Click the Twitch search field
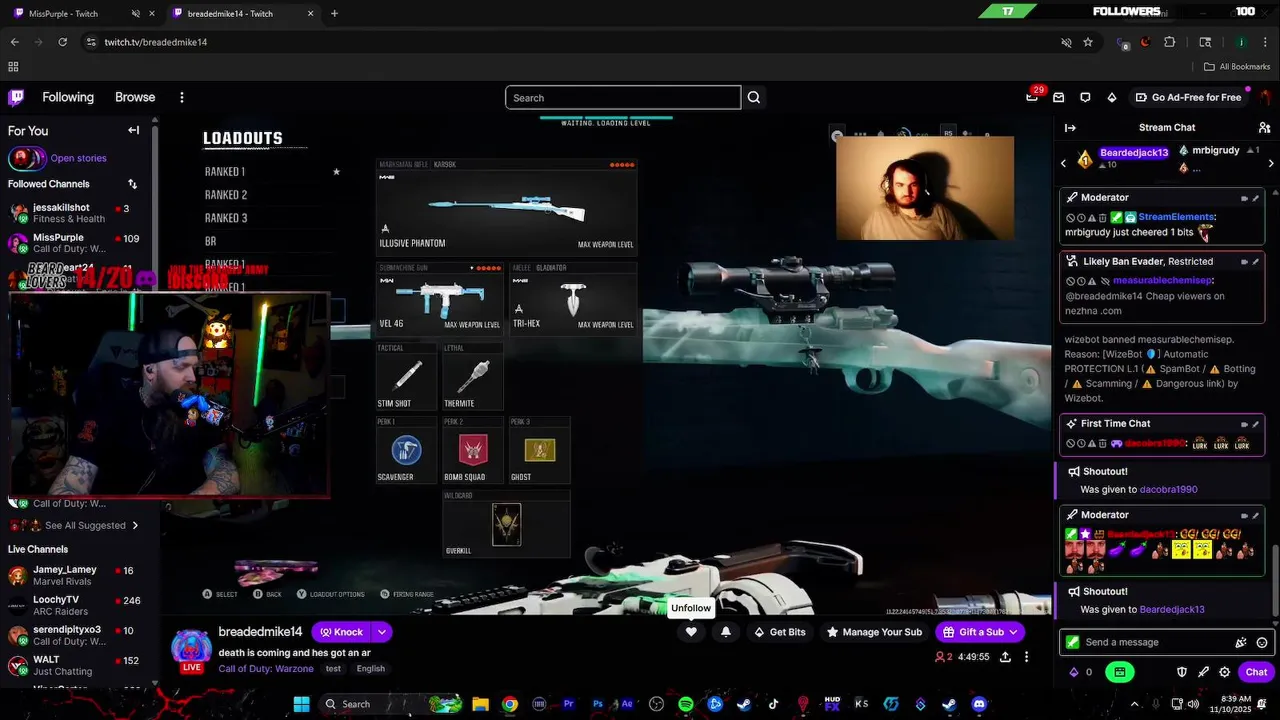The width and height of the screenshot is (1280, 720). tap(623, 97)
